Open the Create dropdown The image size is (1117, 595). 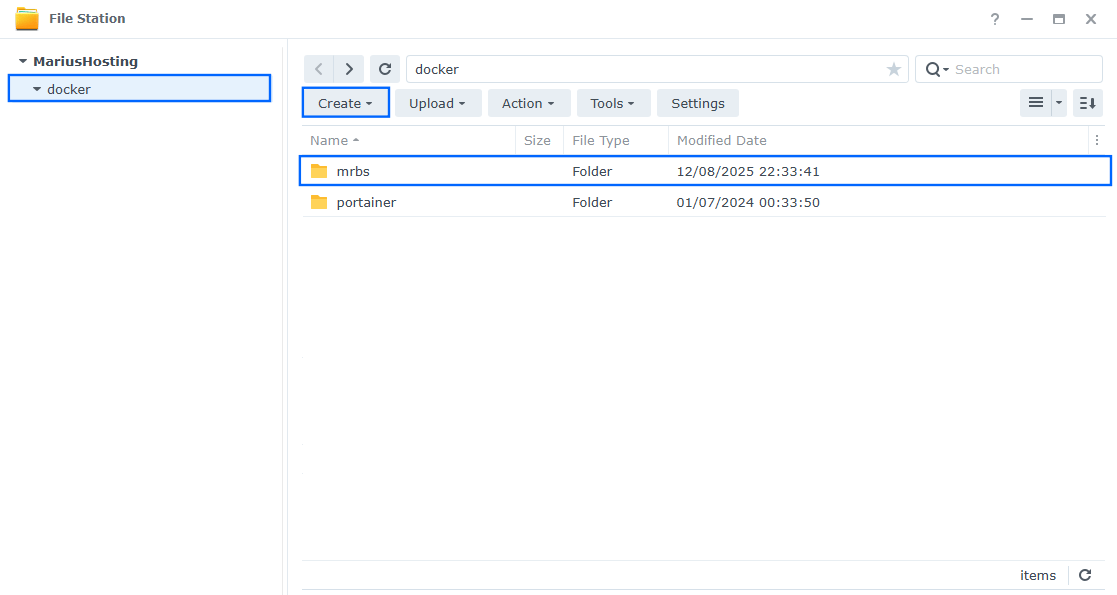click(345, 102)
